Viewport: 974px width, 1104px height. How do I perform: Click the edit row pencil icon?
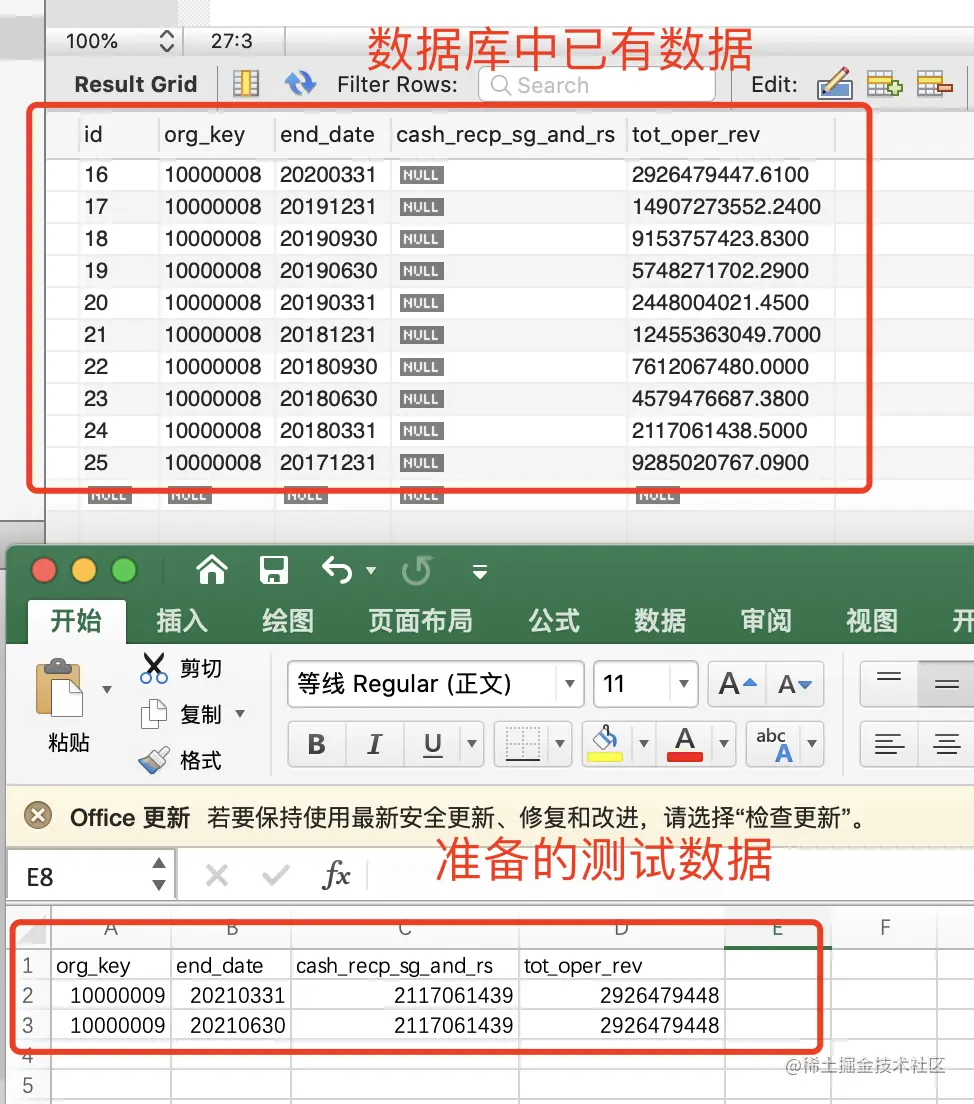[x=835, y=84]
